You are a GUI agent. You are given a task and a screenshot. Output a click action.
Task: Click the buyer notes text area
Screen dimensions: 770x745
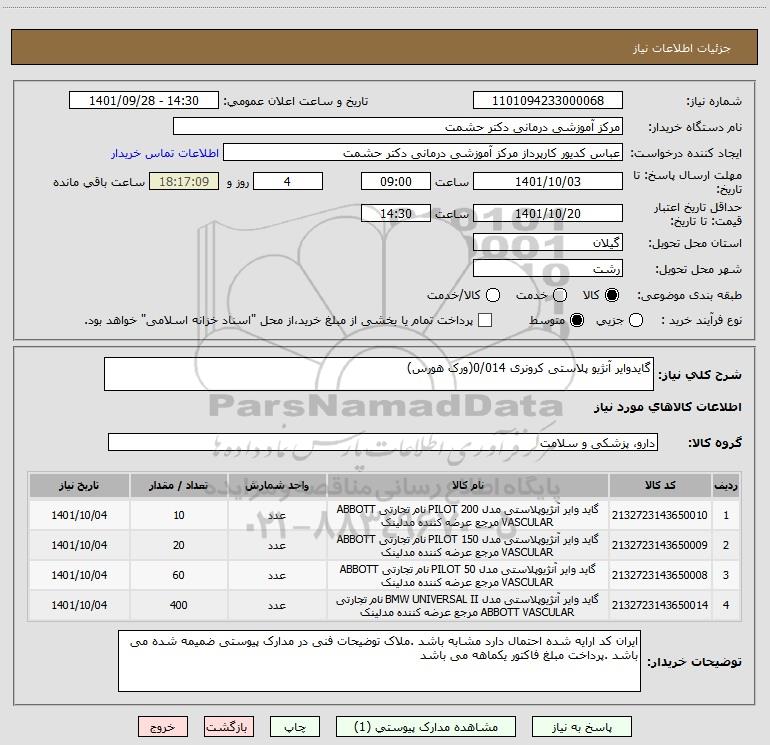click(x=379, y=661)
